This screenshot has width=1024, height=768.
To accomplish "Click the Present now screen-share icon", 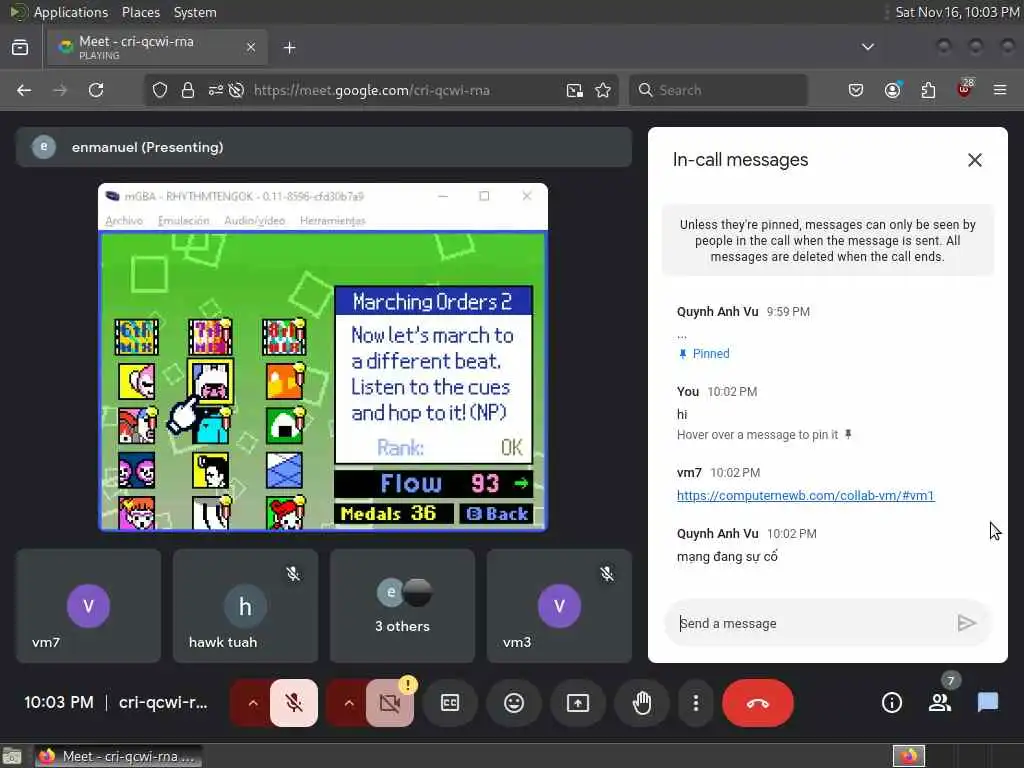I will 578,703.
